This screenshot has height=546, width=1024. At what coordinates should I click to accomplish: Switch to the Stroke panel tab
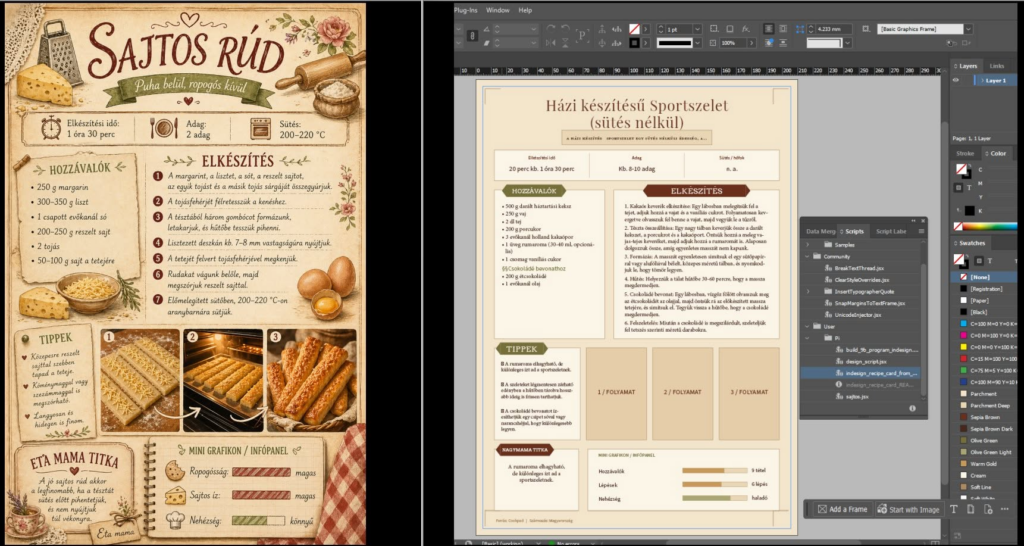click(965, 153)
